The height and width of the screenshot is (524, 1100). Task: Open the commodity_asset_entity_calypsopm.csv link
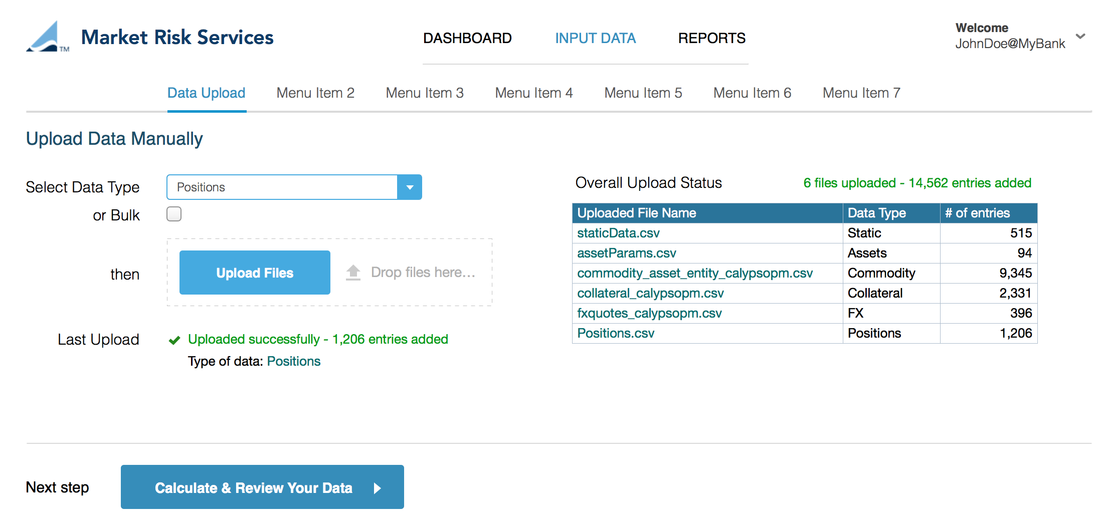(695, 273)
